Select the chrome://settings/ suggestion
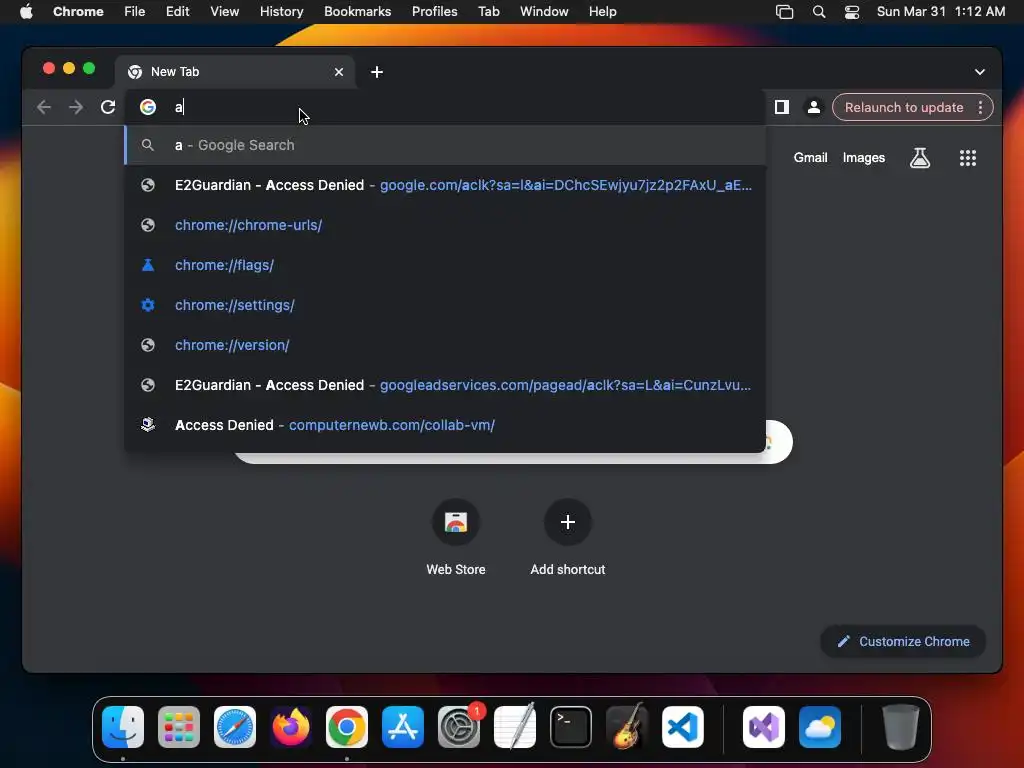Image resolution: width=1024 pixels, height=768 pixels. coord(445,305)
